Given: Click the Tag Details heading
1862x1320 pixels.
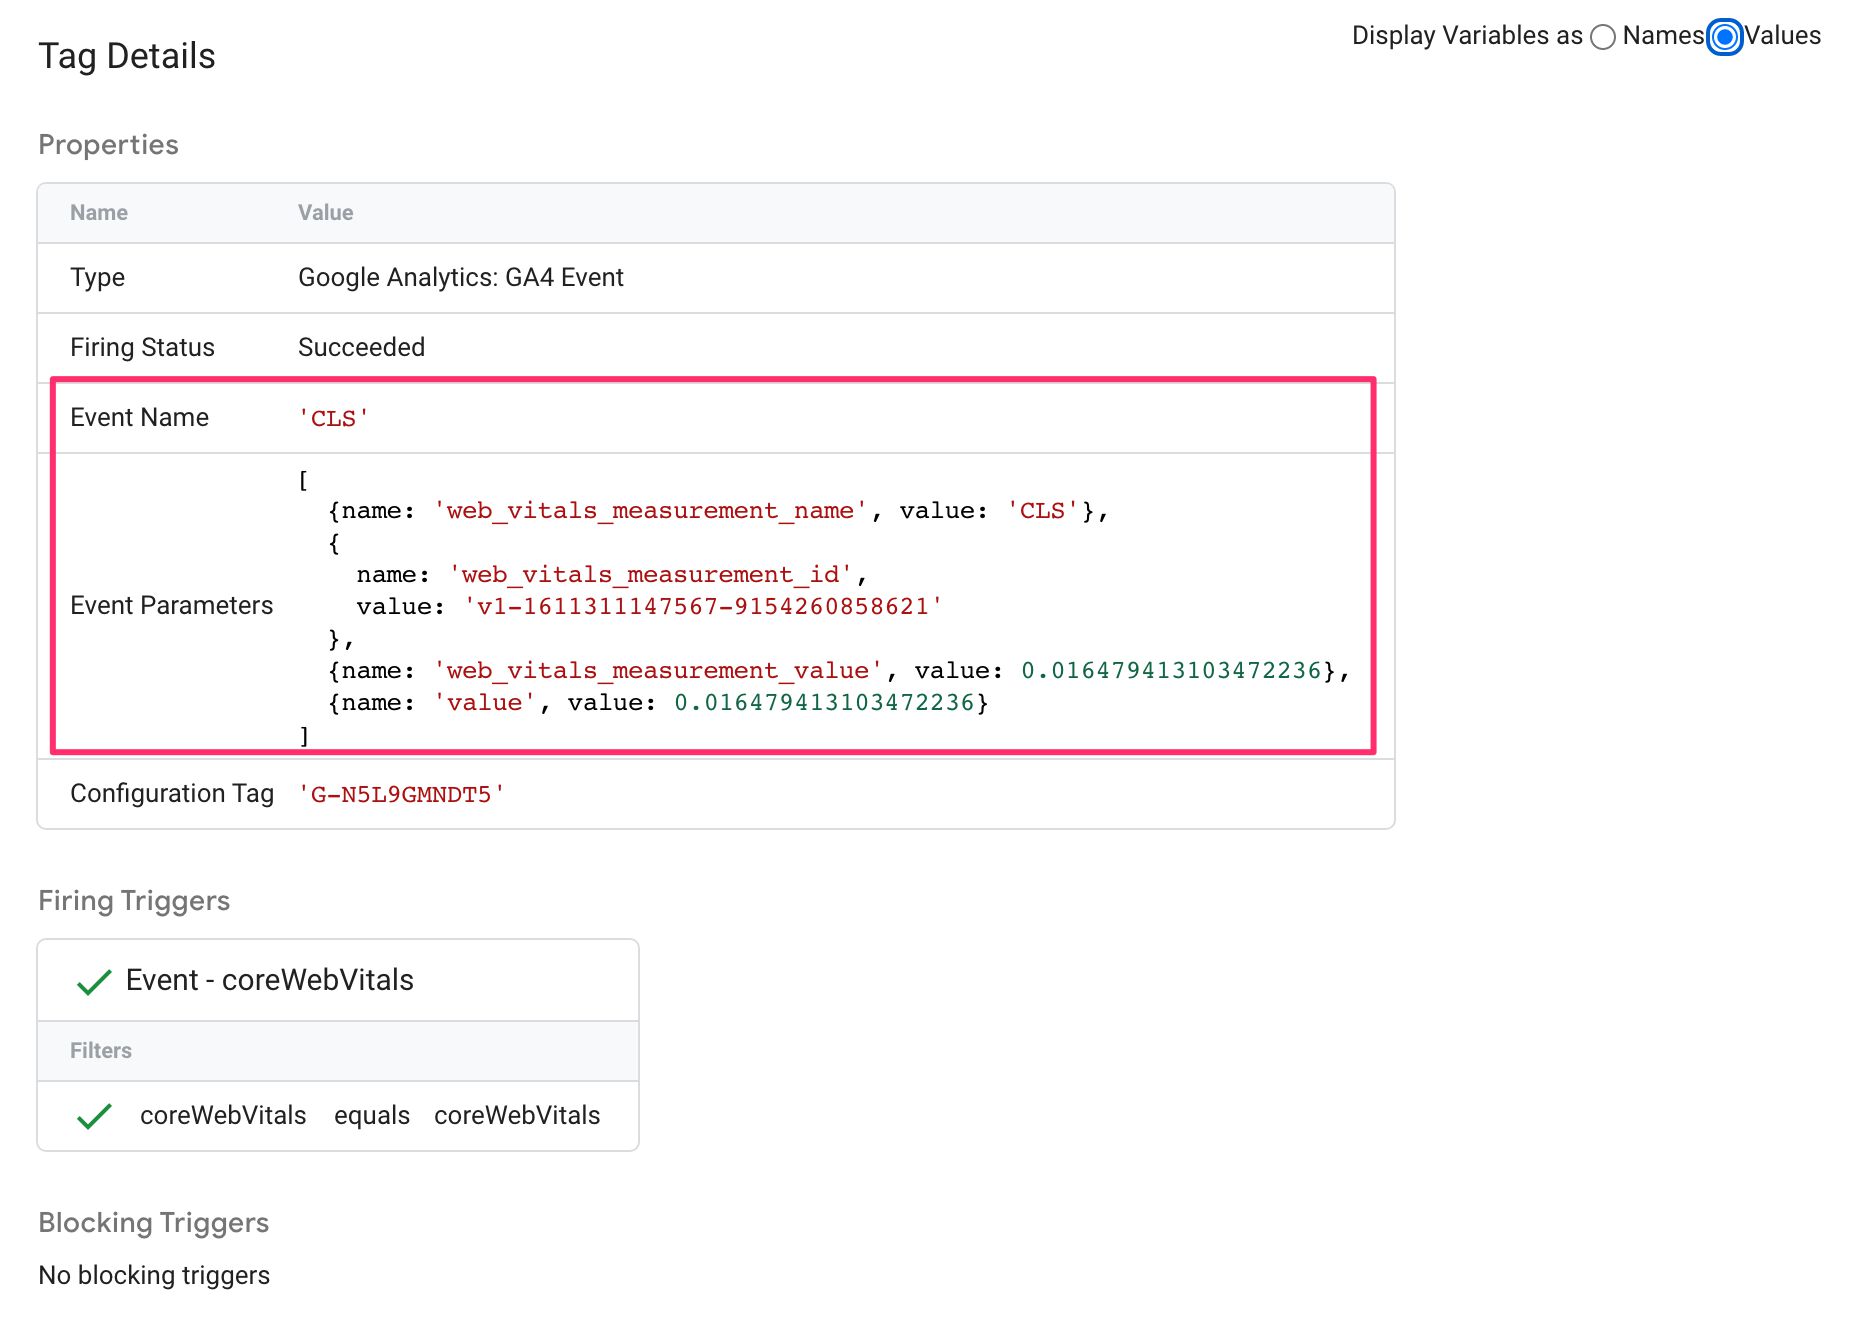Looking at the screenshot, I should (127, 56).
